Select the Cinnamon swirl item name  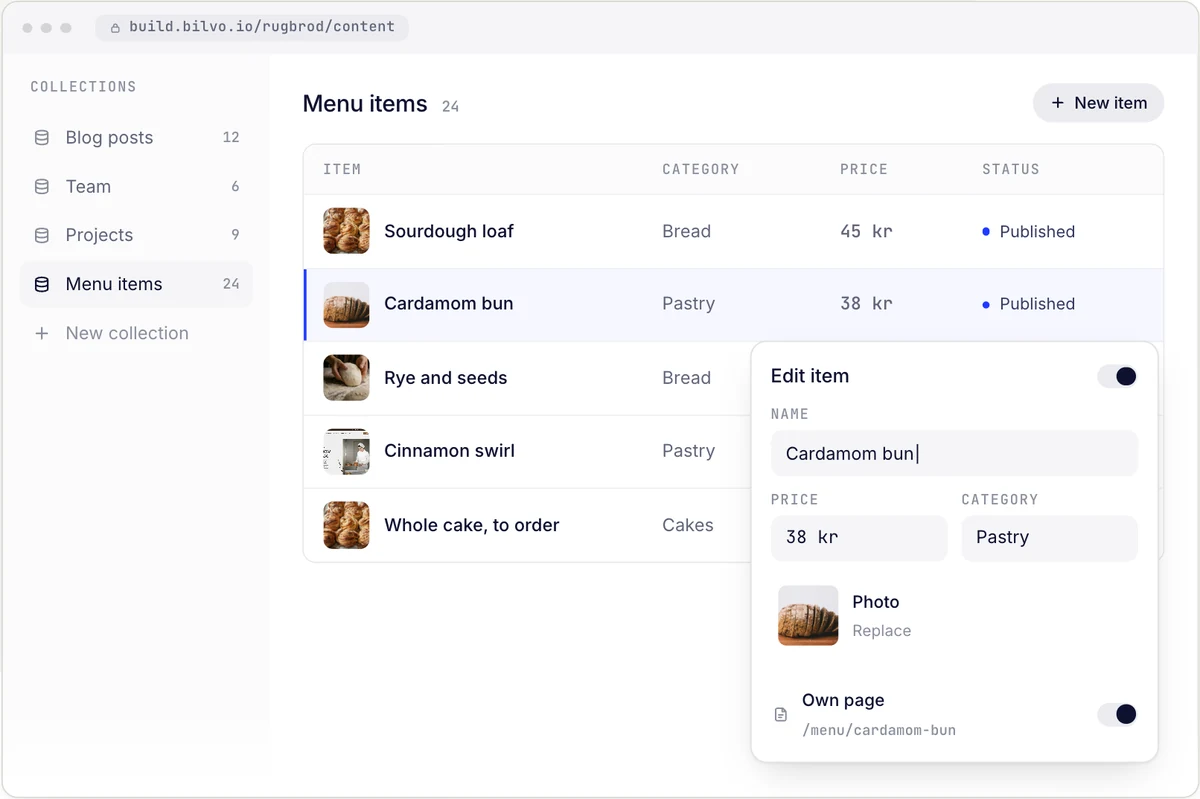pyautogui.click(x=450, y=451)
